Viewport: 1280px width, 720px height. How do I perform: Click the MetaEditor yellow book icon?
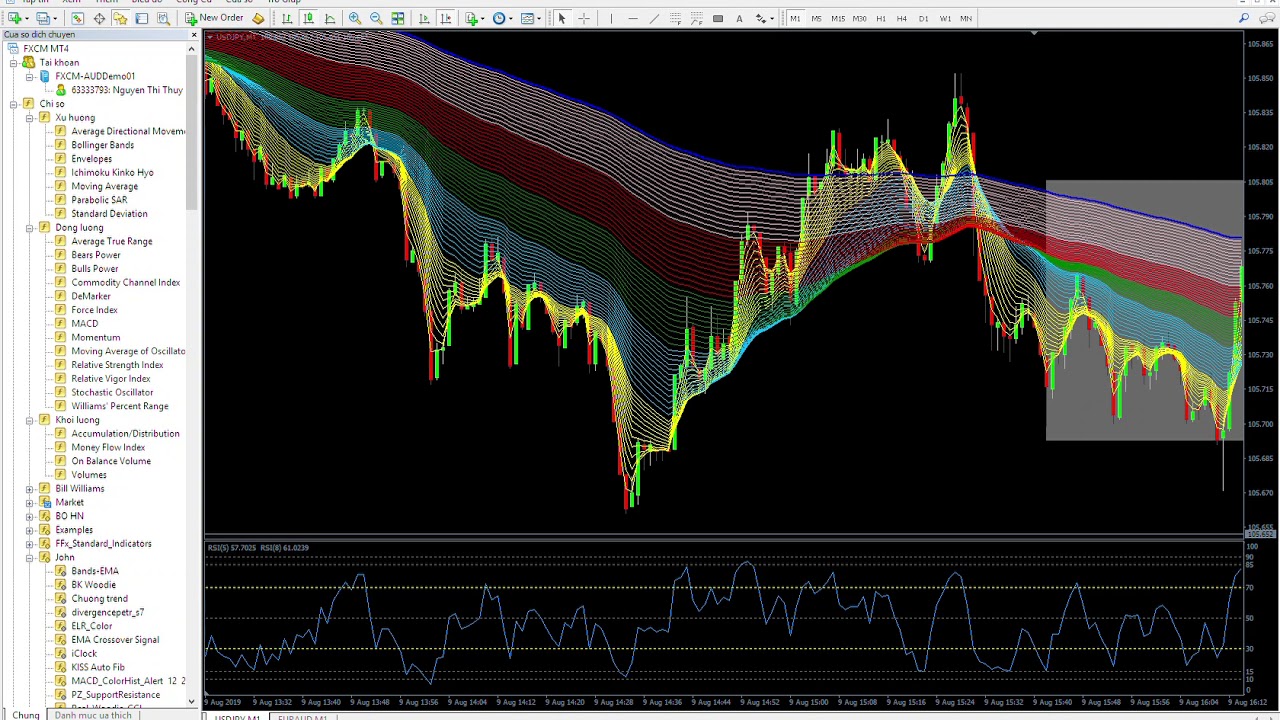pos(258,18)
